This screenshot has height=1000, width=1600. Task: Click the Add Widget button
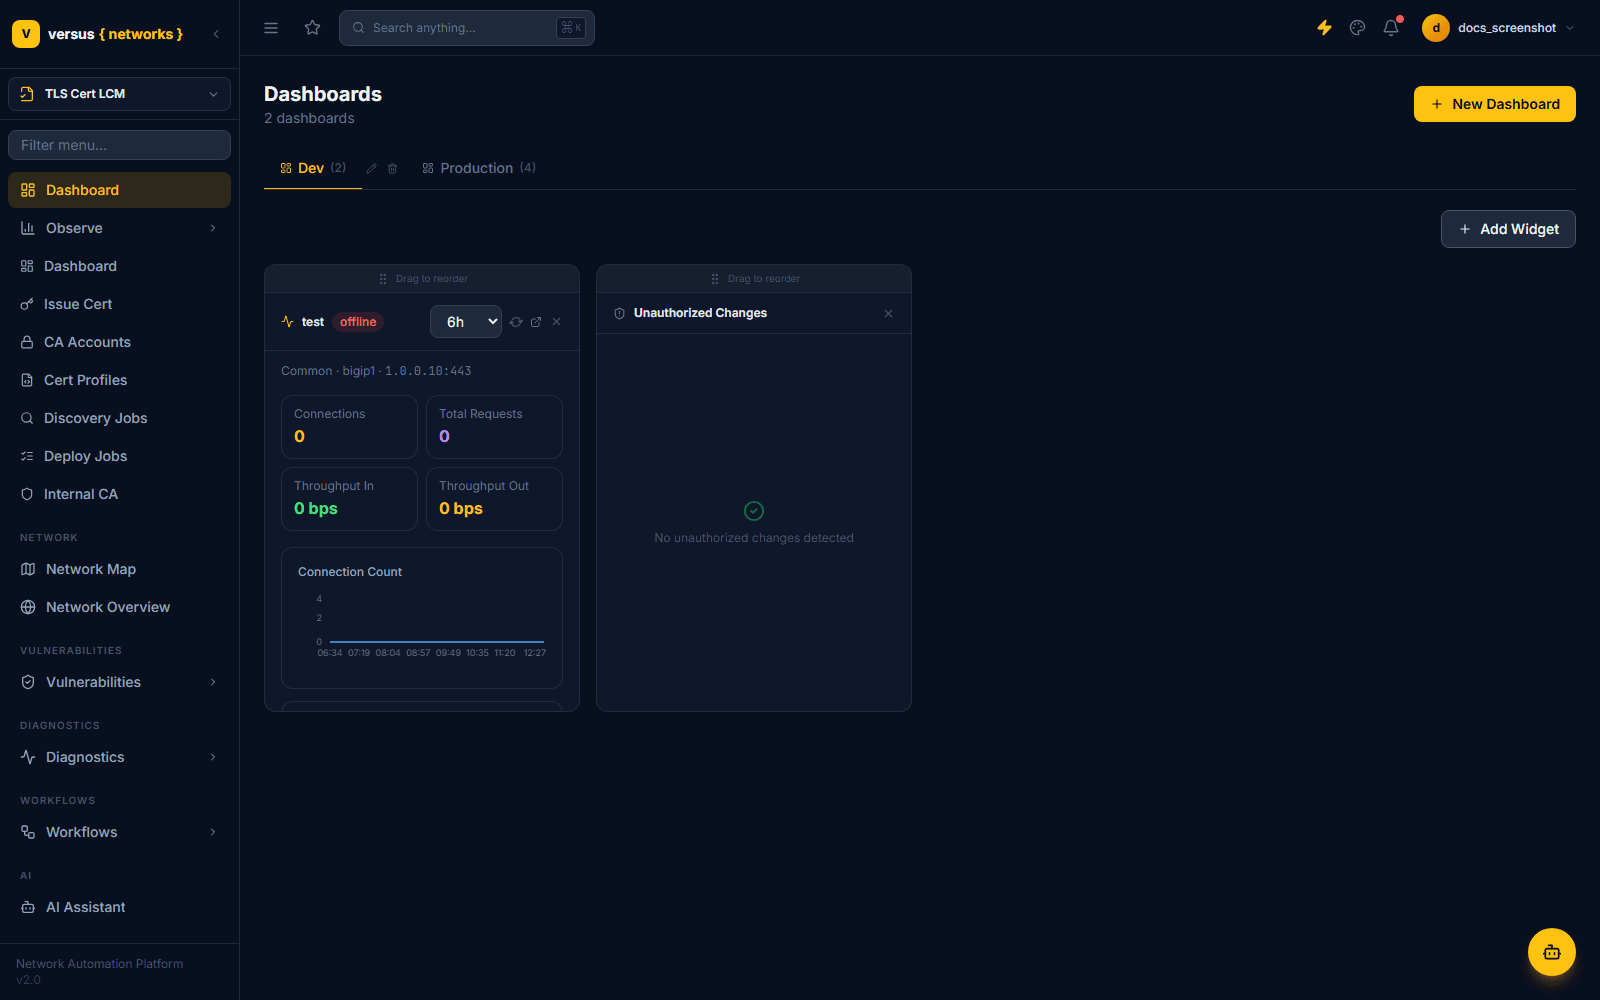[x=1508, y=229]
